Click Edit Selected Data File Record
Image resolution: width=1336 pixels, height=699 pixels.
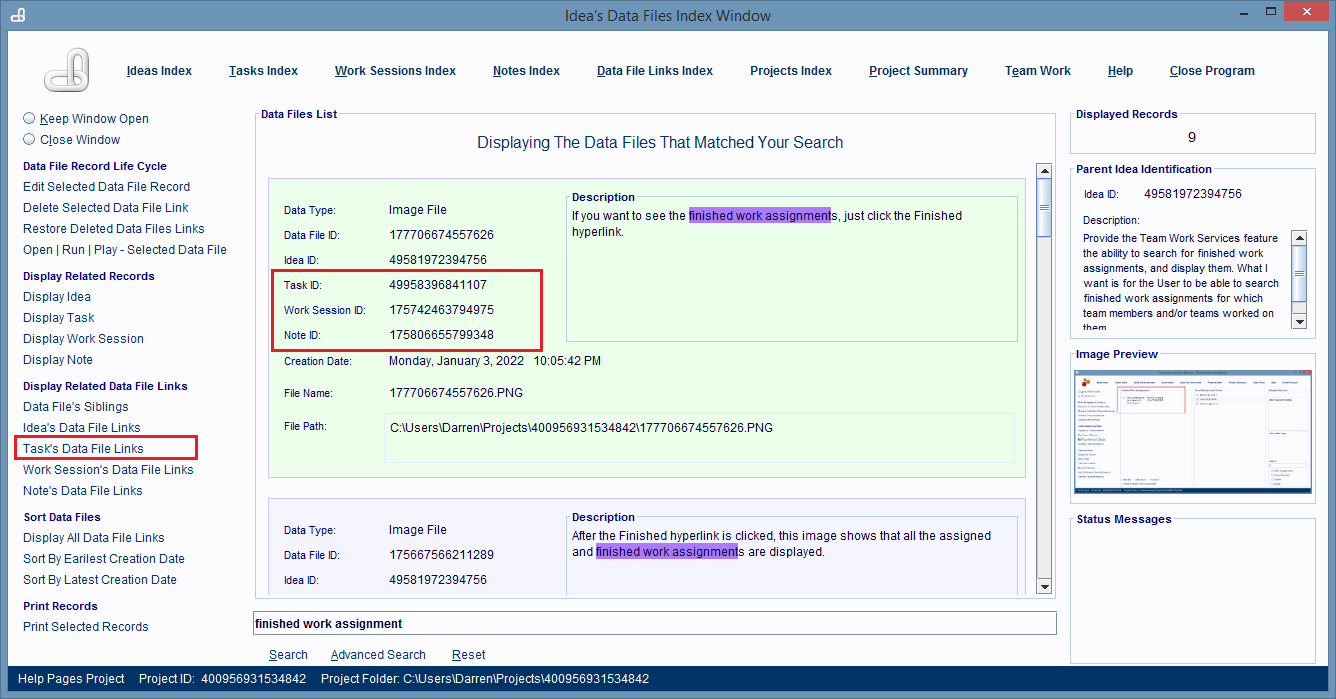click(106, 187)
